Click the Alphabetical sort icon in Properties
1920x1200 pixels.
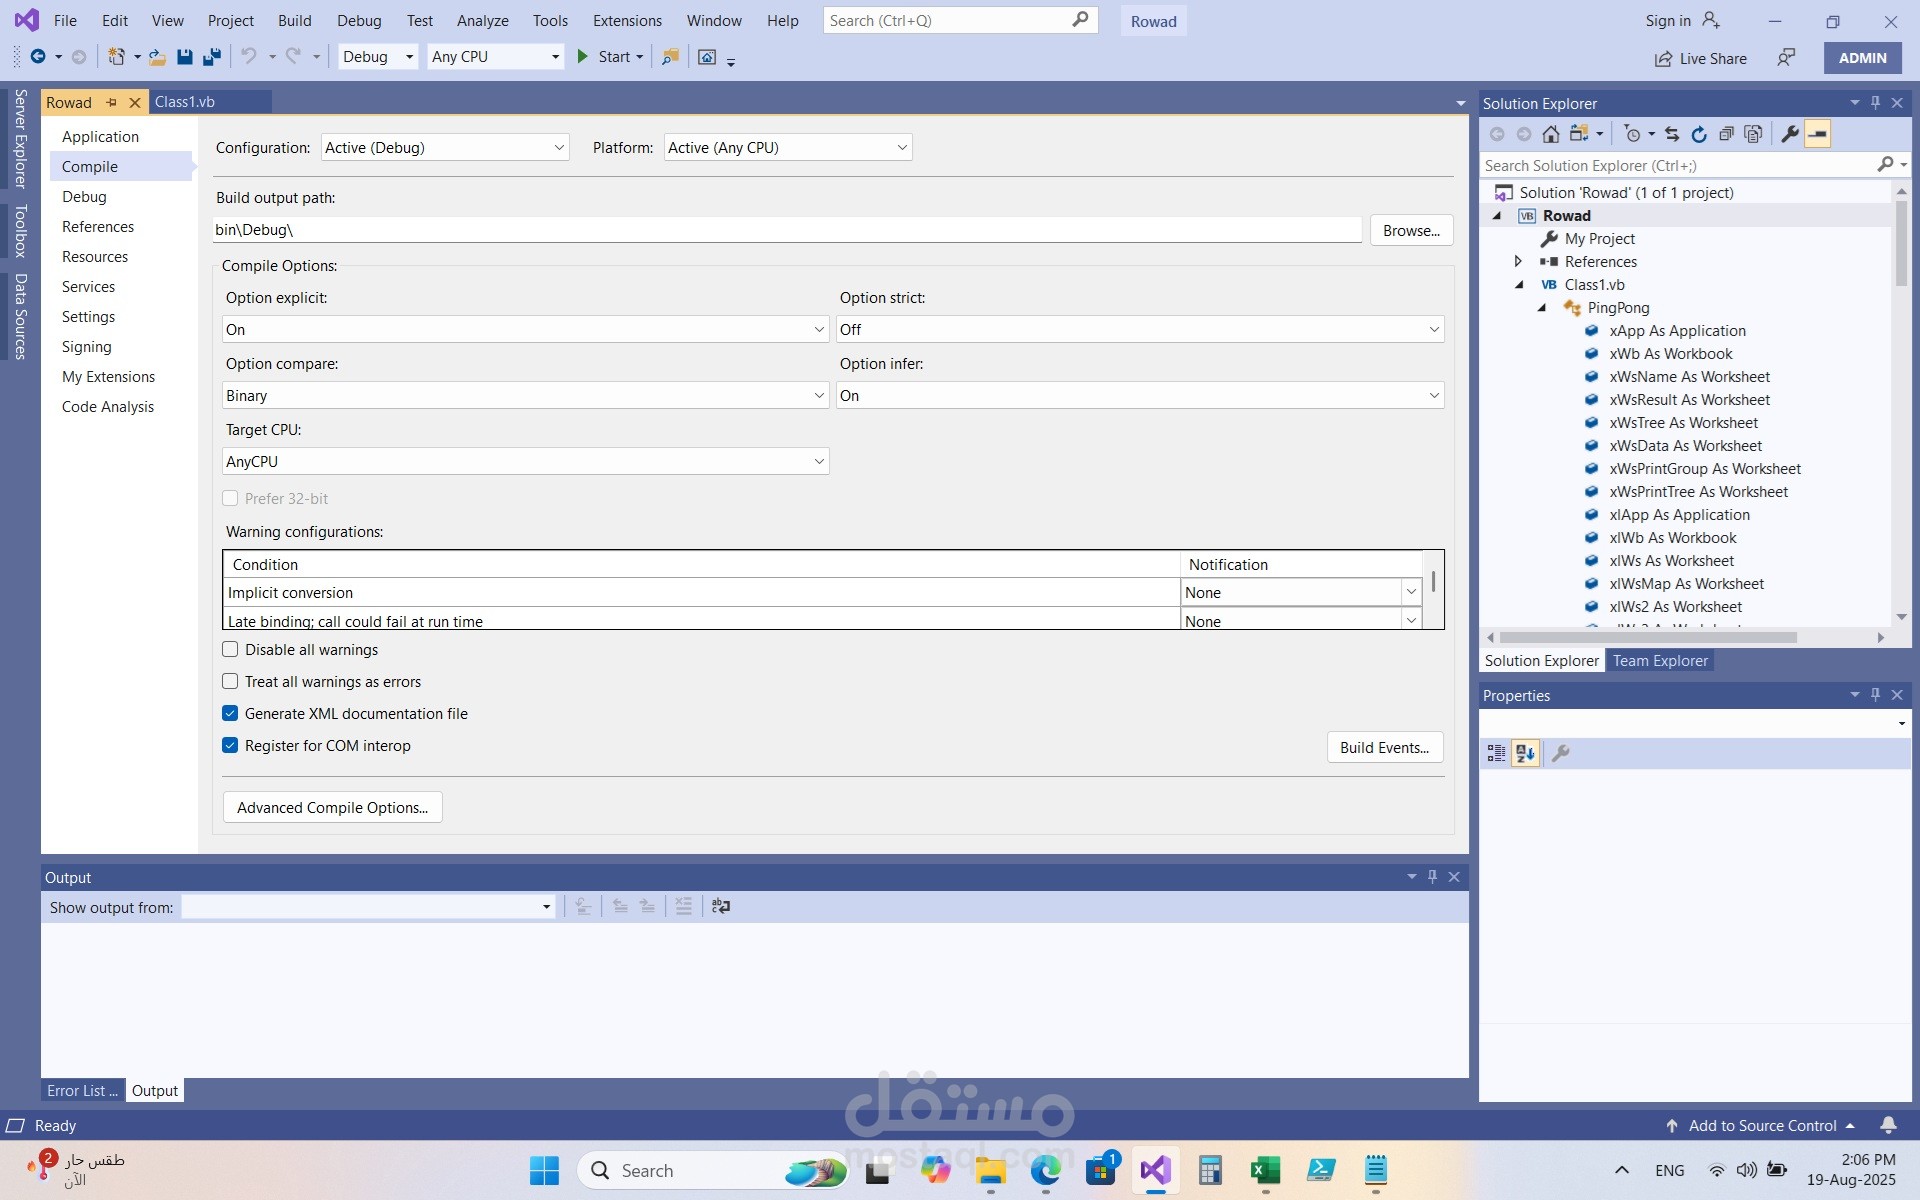tap(1525, 753)
